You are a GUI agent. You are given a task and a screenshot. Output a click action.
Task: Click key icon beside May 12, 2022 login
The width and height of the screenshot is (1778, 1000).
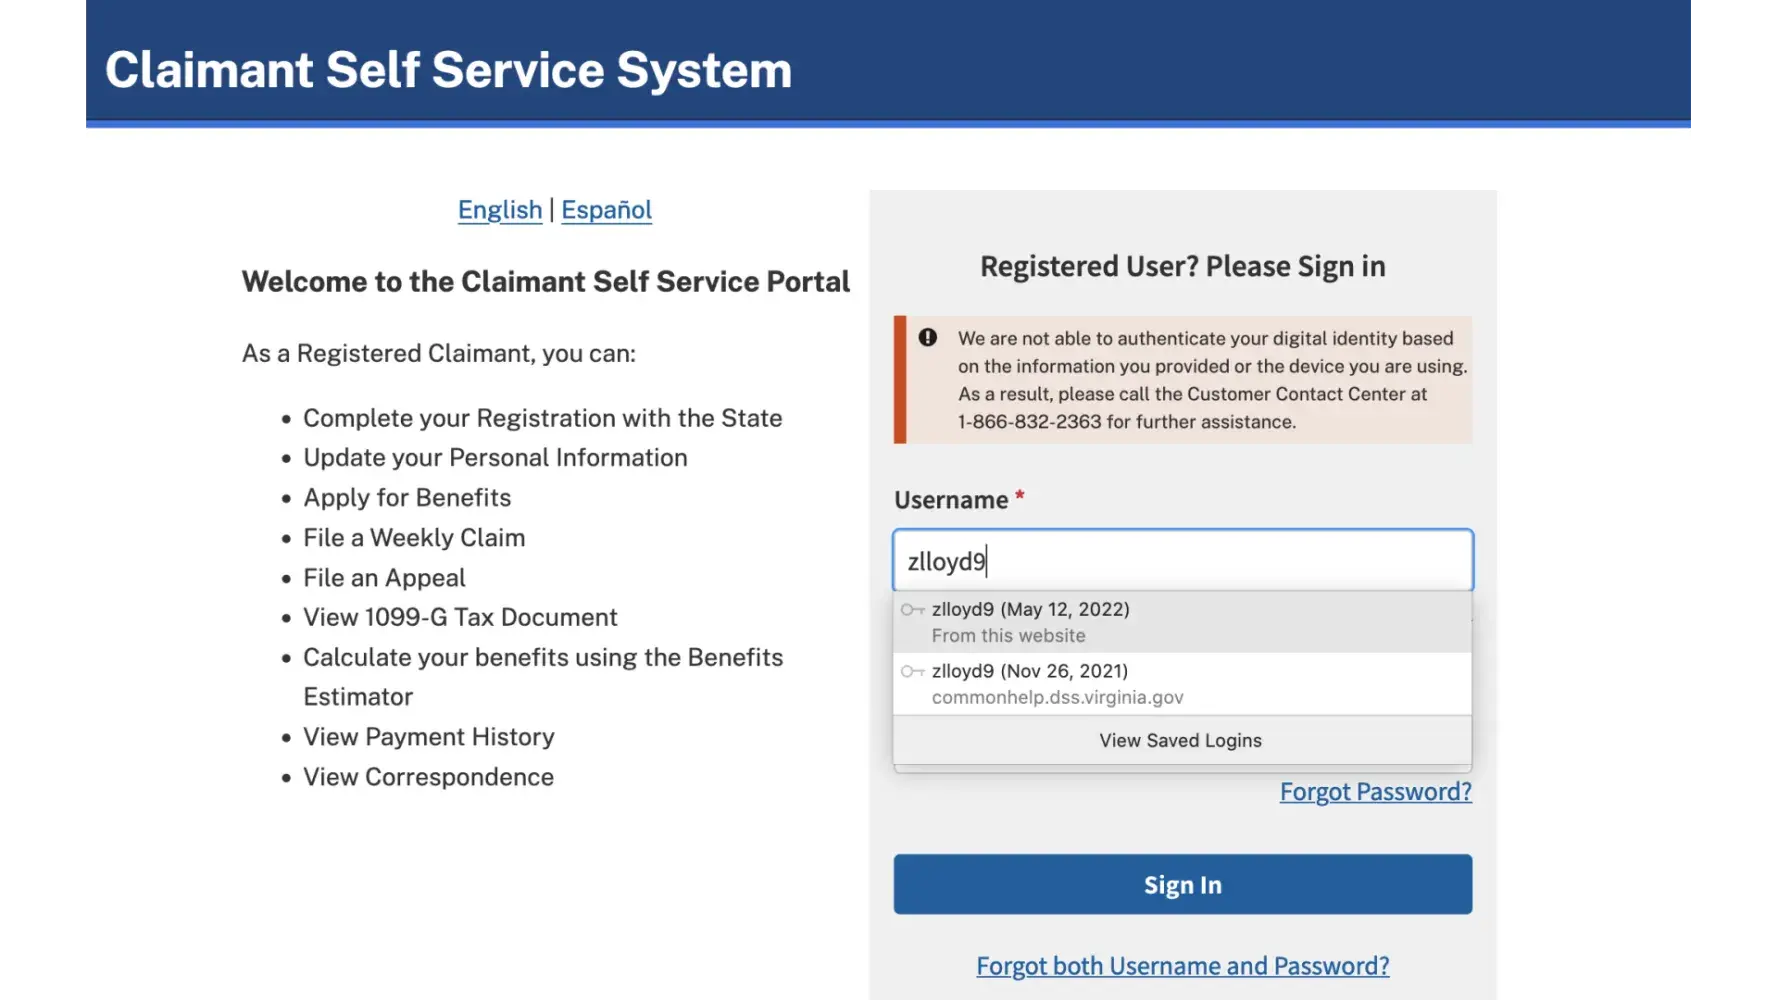pyautogui.click(x=912, y=610)
